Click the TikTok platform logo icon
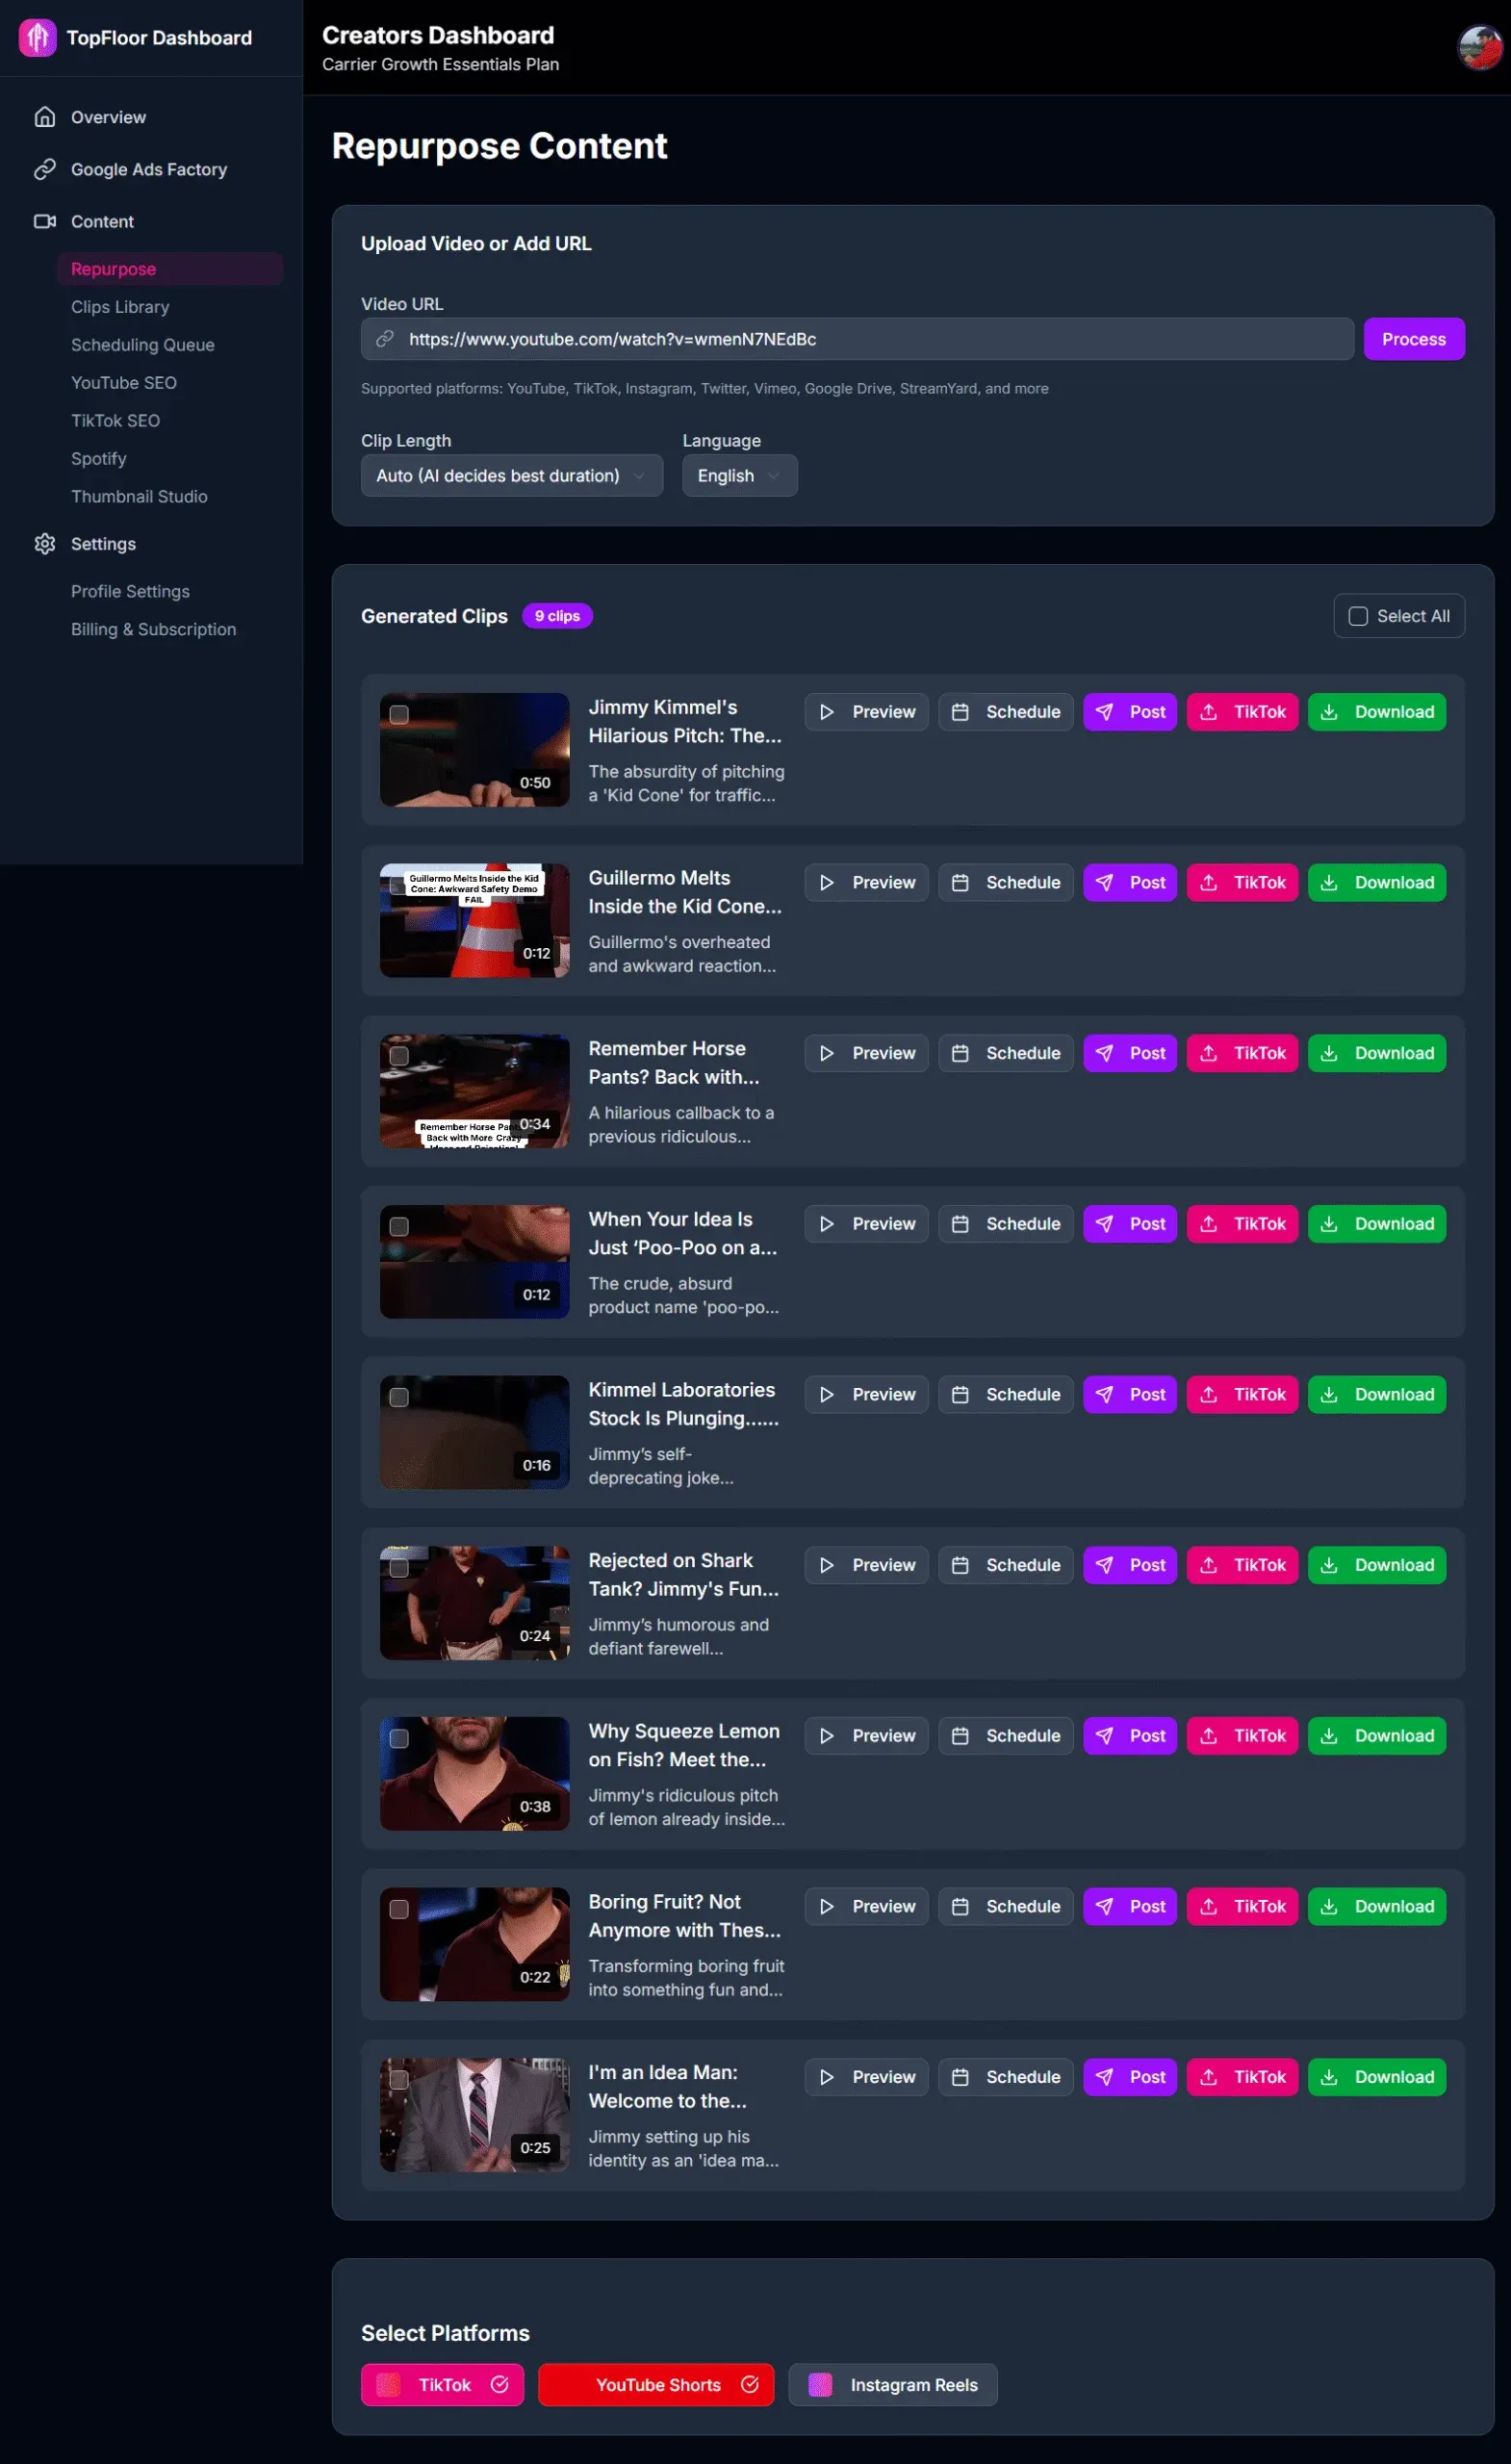This screenshot has height=2464, width=1511. pos(388,2385)
